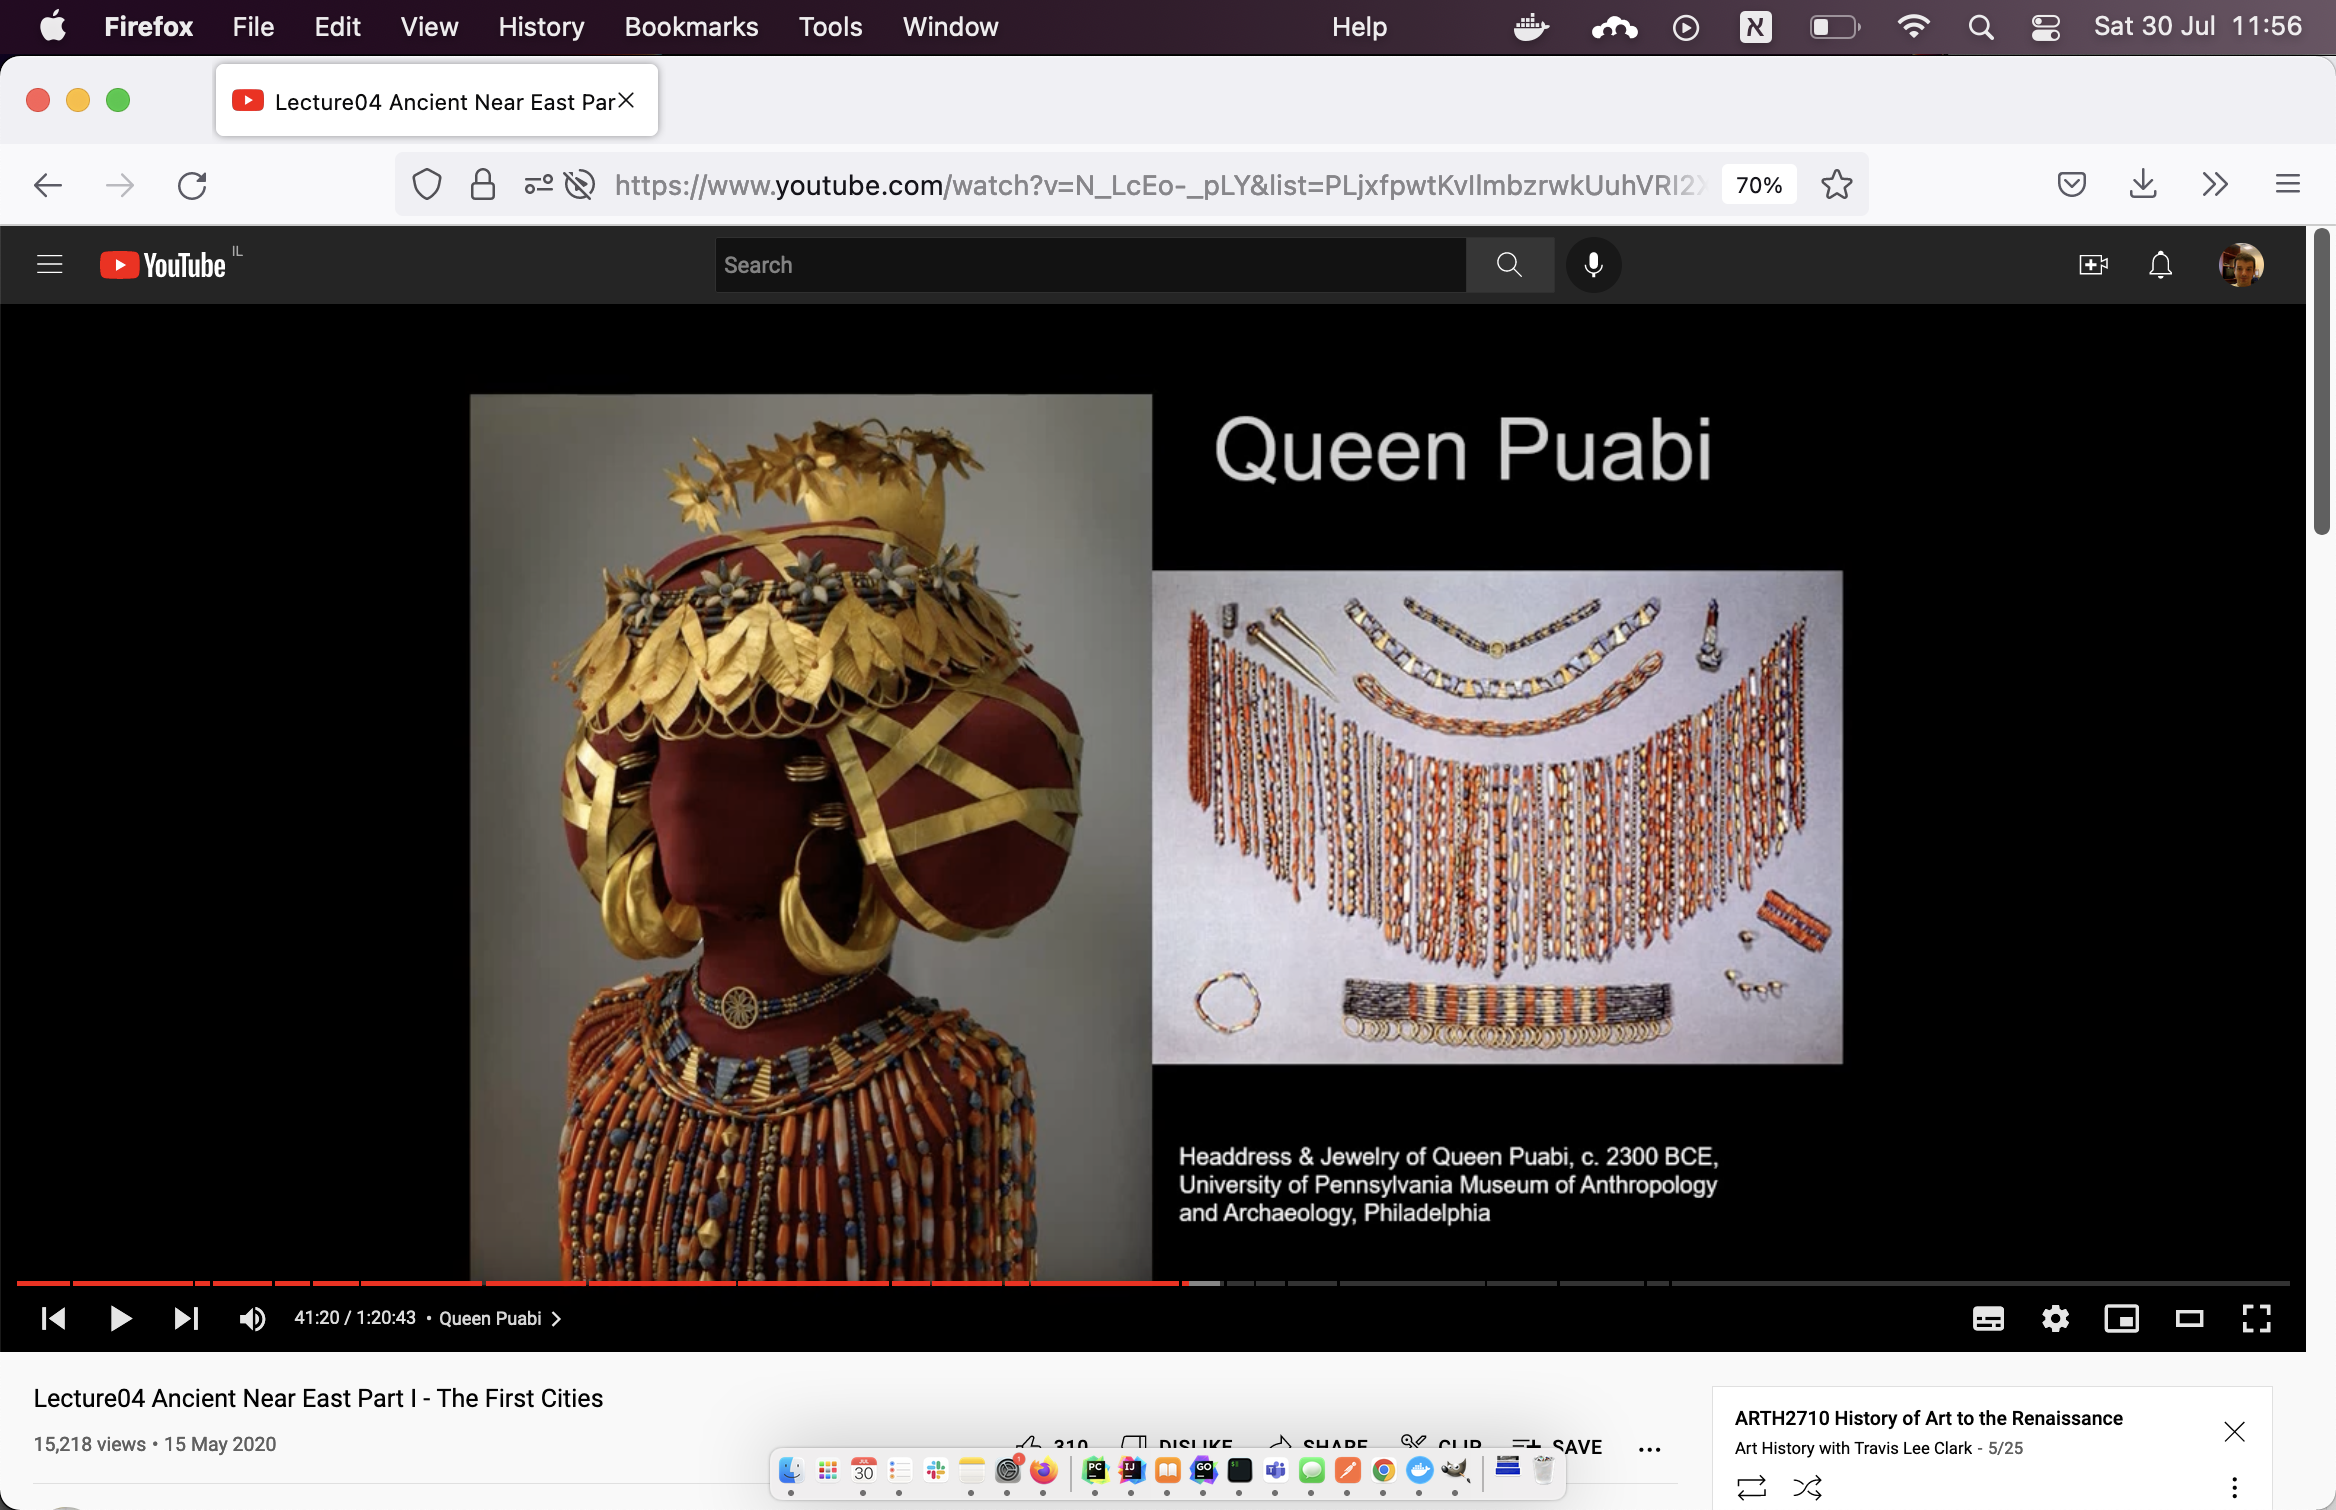Open Firefox more tools overflow chevron
This screenshot has height=1510, width=2336.
2215,185
